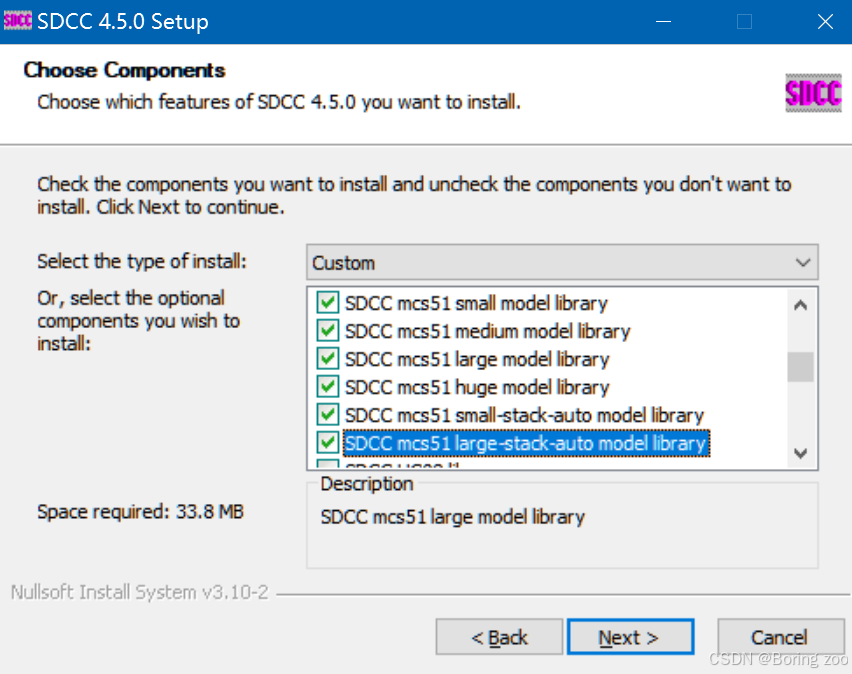Select highlighted 'SDCC mcs51 large-stack-auto model library' row
The width and height of the screenshot is (852, 674).
526,443
